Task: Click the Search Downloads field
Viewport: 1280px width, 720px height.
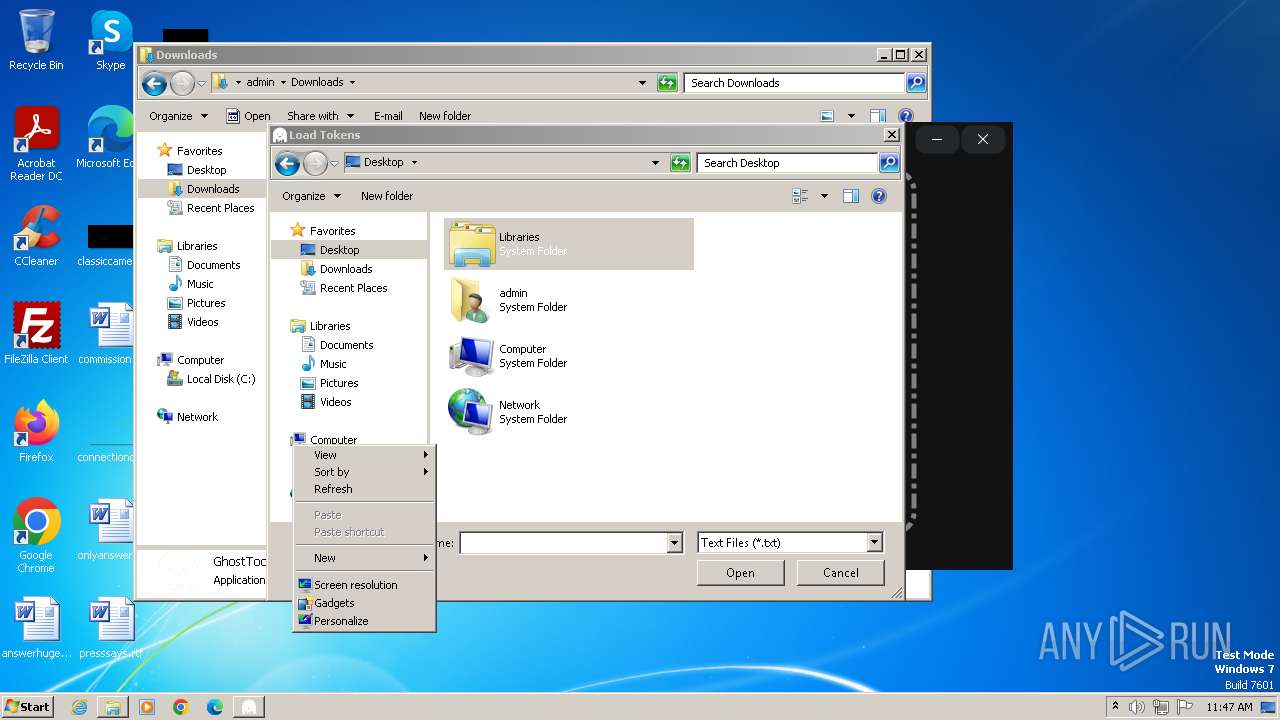Action: (x=794, y=83)
